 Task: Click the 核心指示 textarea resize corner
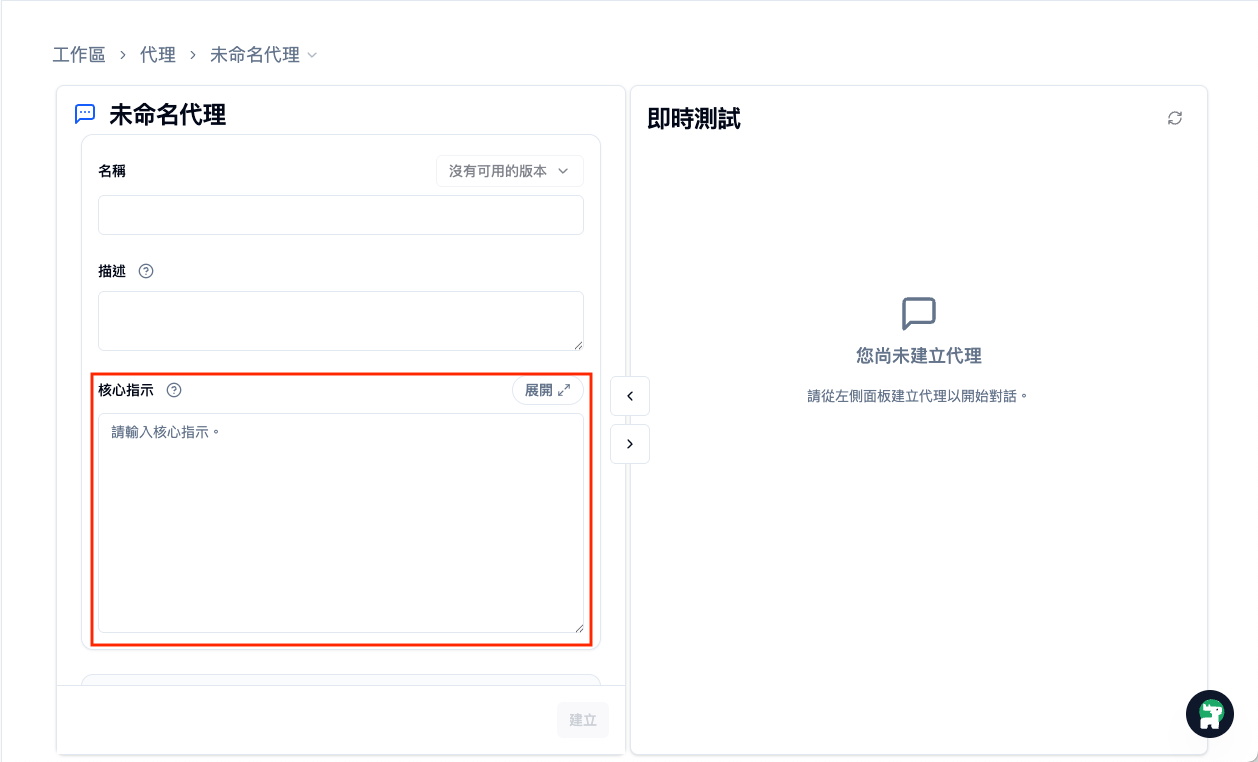pyautogui.click(x=577, y=626)
